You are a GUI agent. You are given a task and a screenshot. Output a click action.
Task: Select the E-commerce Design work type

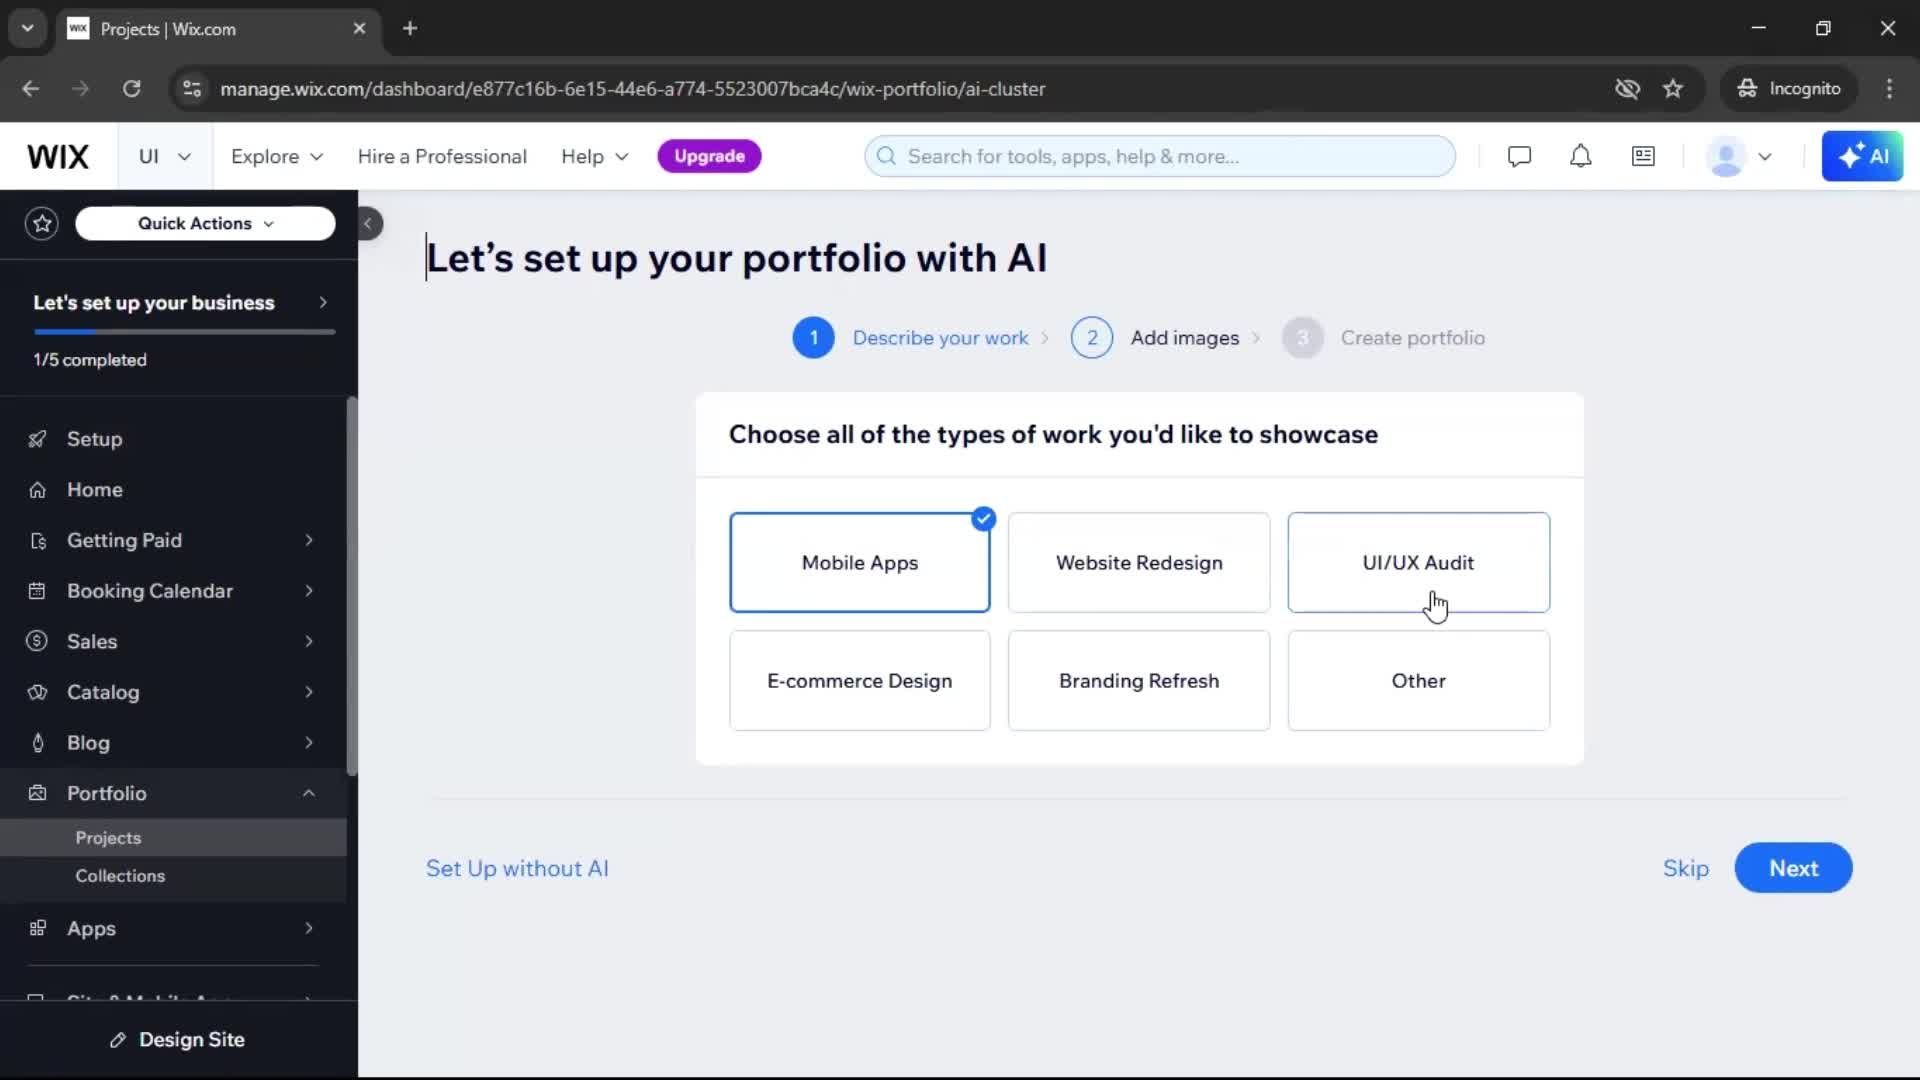[860, 680]
